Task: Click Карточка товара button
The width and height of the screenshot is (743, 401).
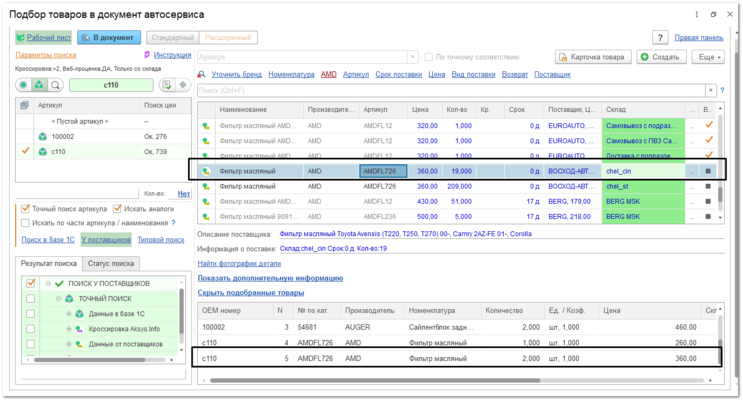Action: 593,57
